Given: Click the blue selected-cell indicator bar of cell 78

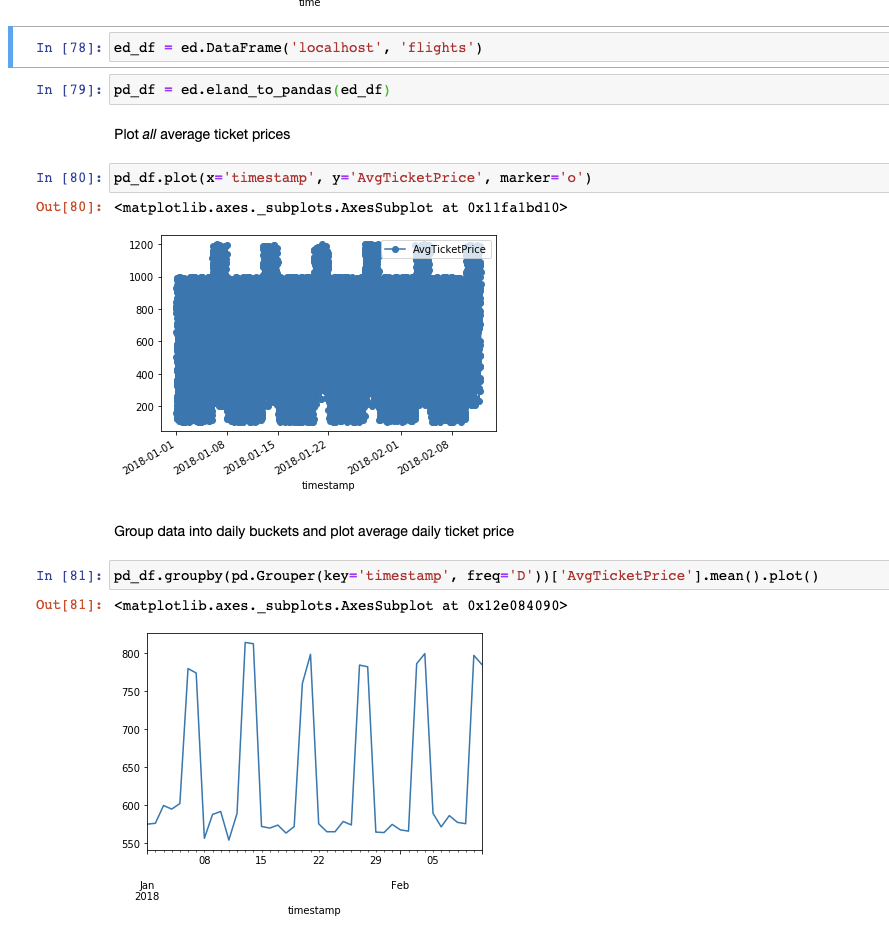Looking at the screenshot, I should [10, 47].
